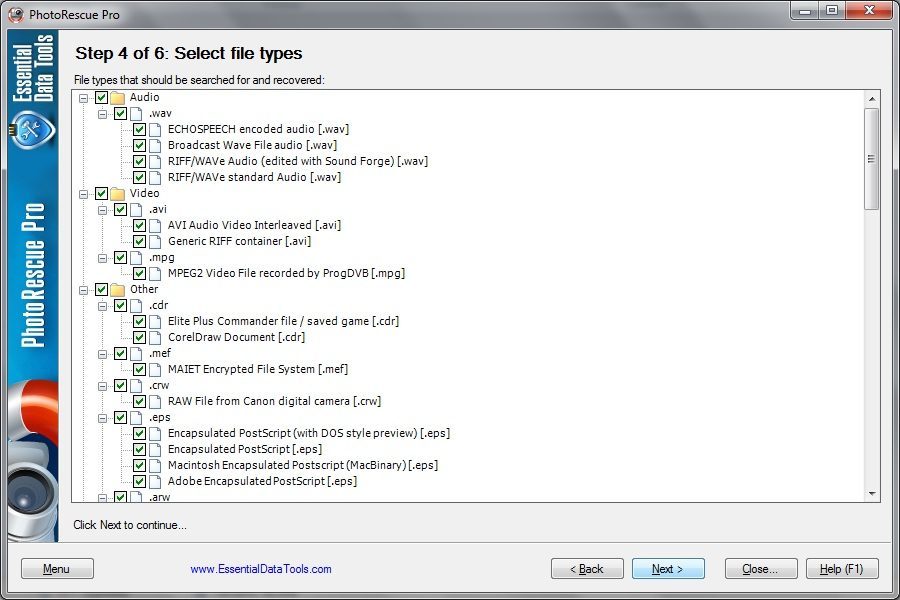Select 'MPEG2 Video File recorded by ProgDVB [.mpg]'
900x600 pixels.
tap(286, 273)
